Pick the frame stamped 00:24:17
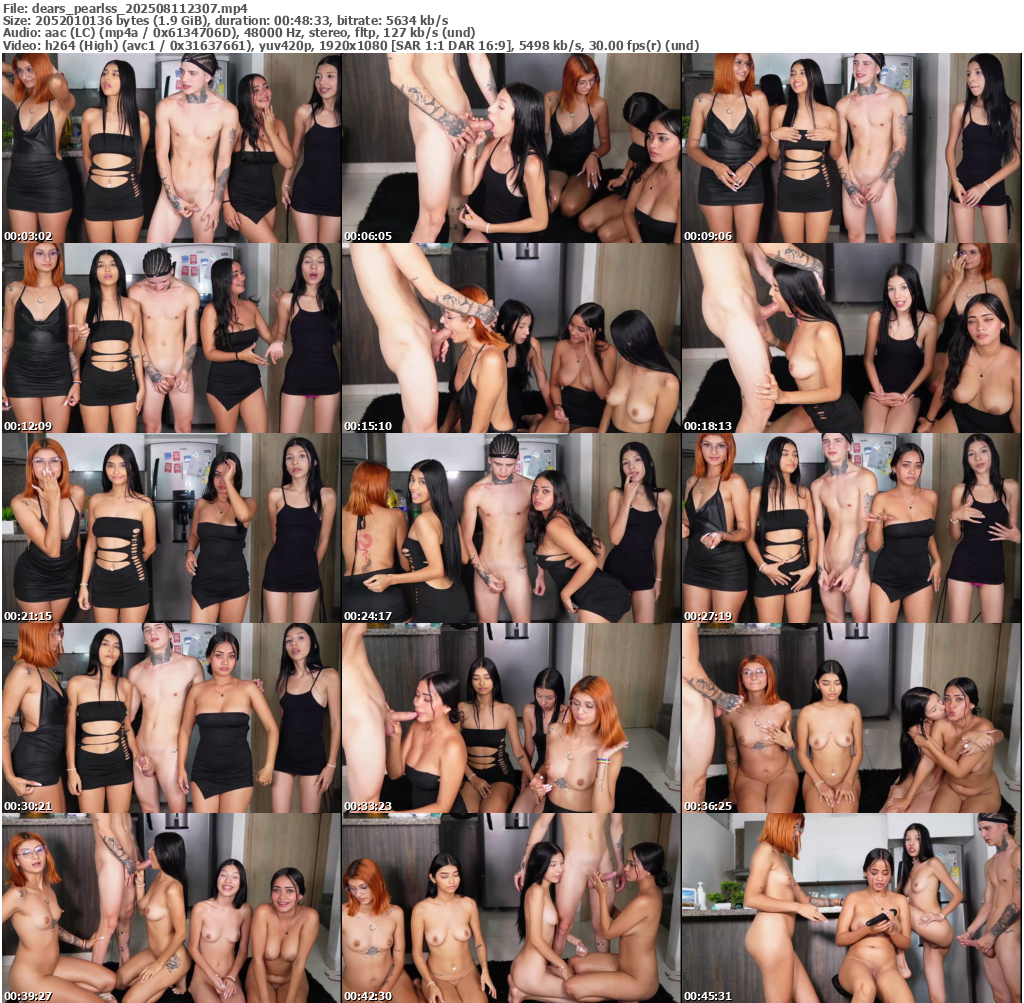This screenshot has width=1024, height=1003. coord(511,528)
